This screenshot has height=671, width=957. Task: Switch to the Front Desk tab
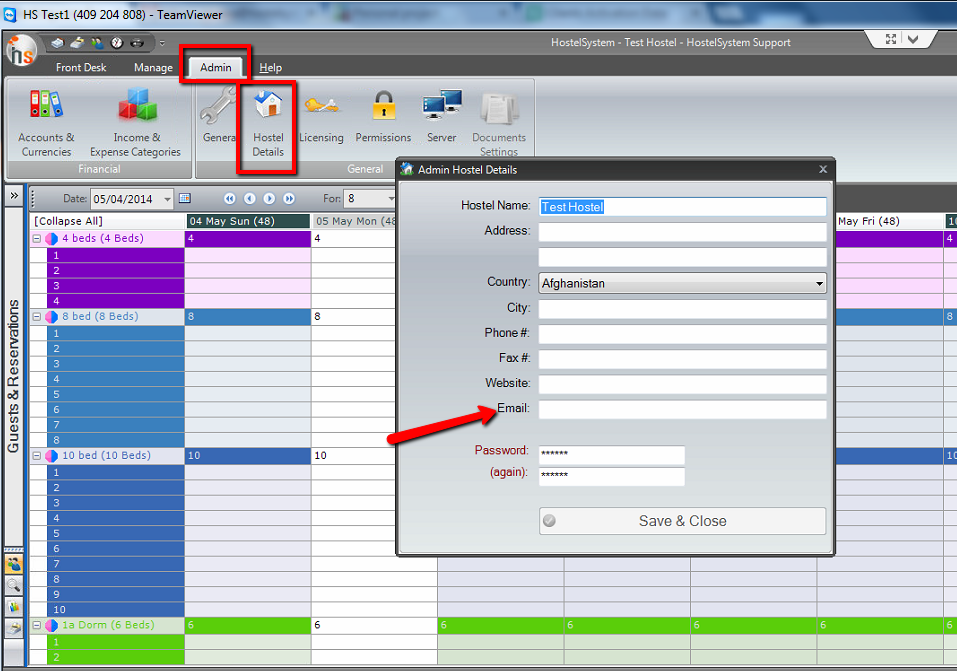click(x=81, y=67)
